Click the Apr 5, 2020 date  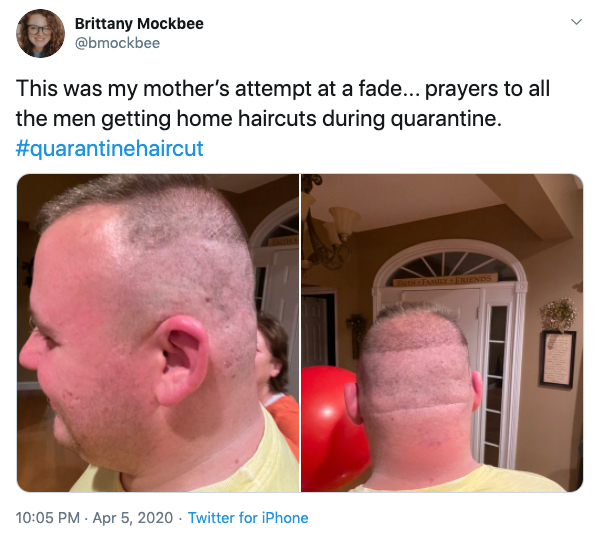point(133,518)
